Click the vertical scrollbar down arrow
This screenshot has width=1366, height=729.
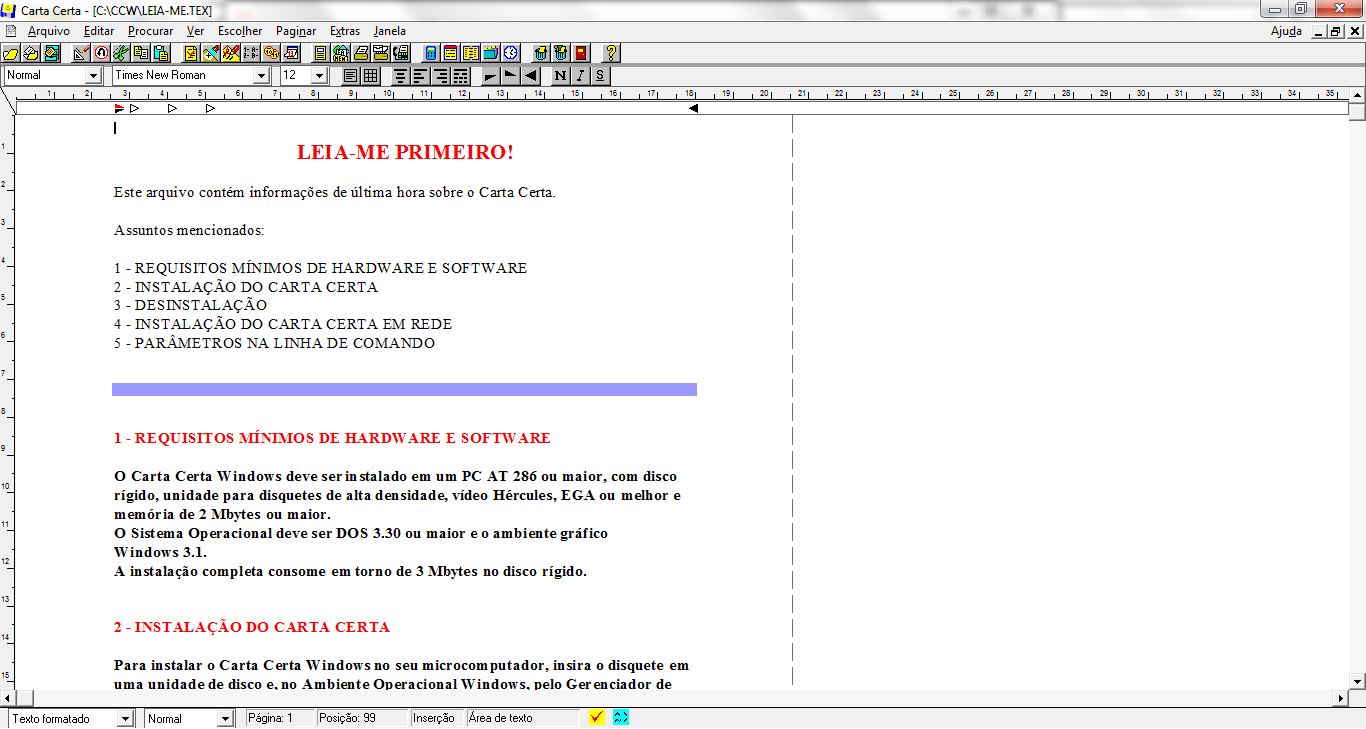pos(1357,681)
